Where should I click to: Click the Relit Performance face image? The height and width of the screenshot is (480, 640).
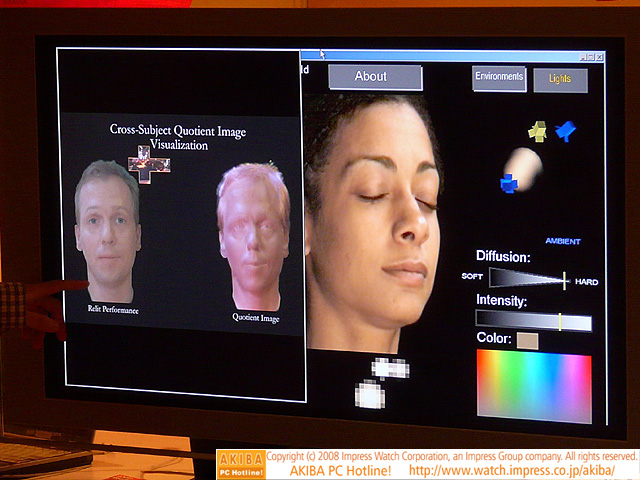[x=107, y=230]
